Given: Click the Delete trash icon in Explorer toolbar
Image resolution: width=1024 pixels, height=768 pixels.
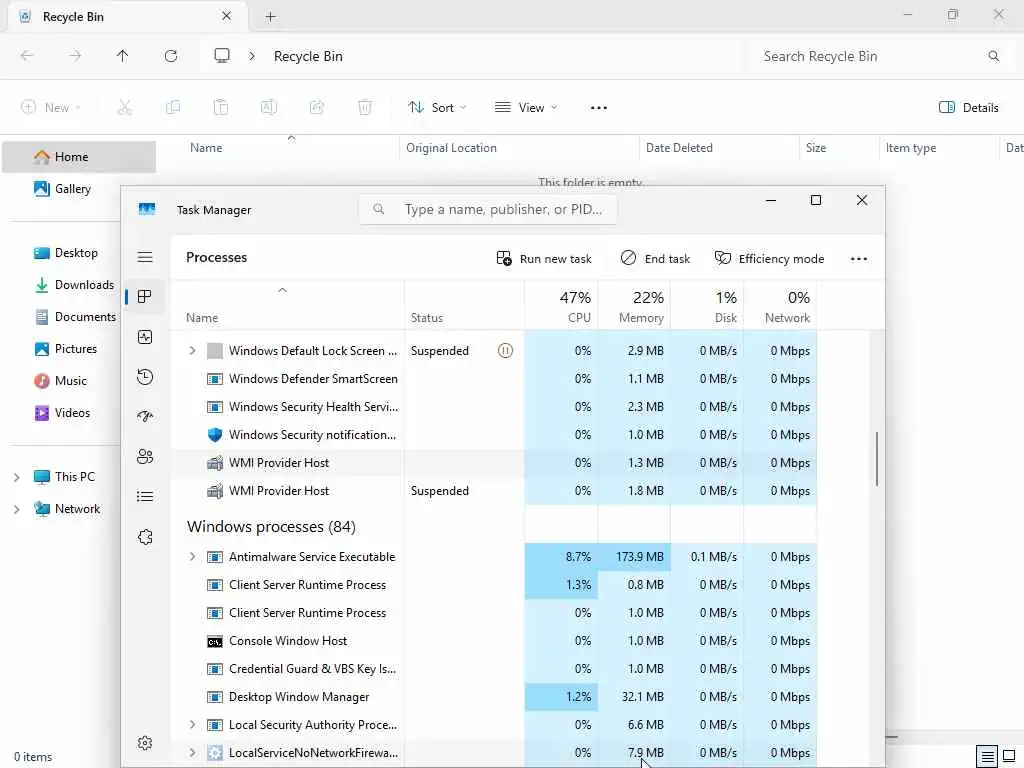Looking at the screenshot, I should pyautogui.click(x=365, y=108).
